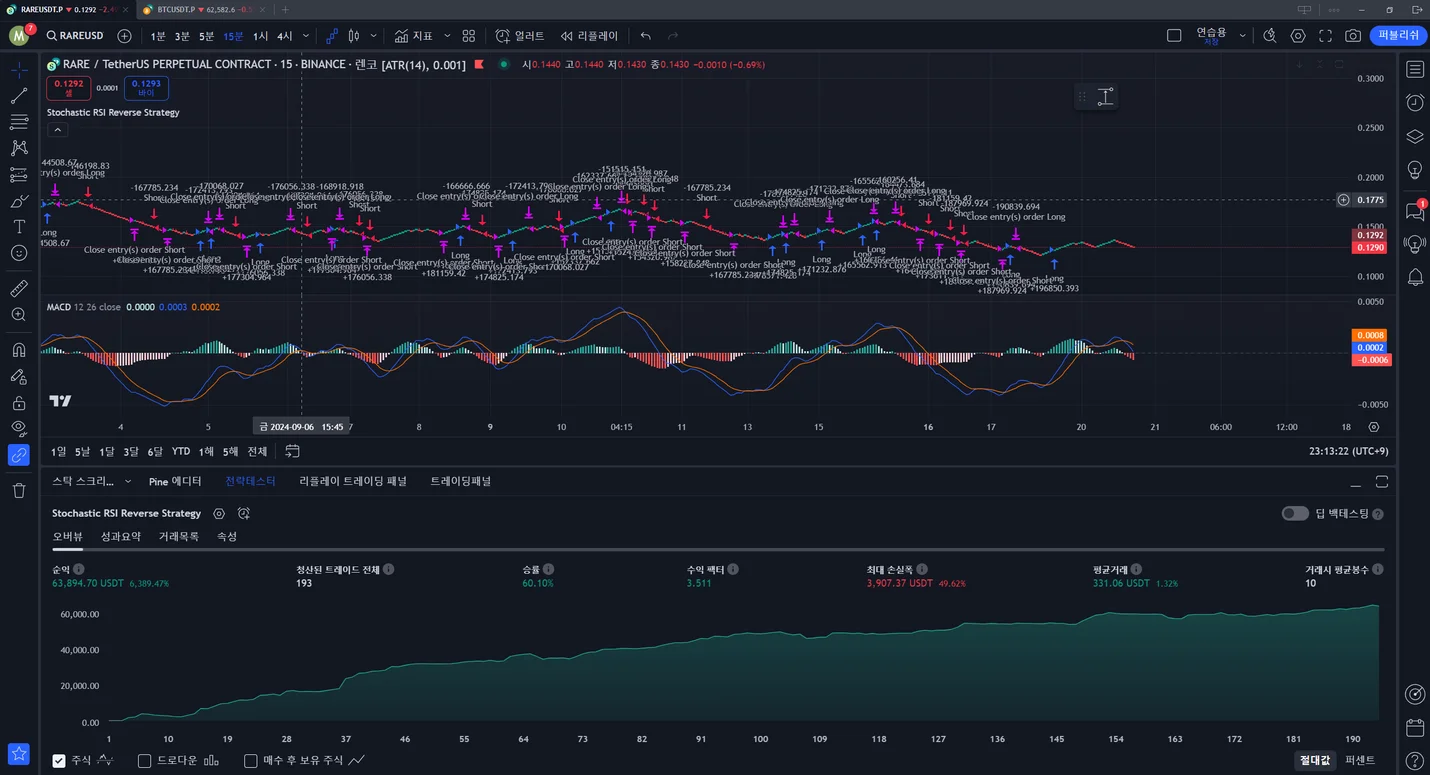Activate the zoom in tool
This screenshot has width=1430, height=775.
click(19, 314)
